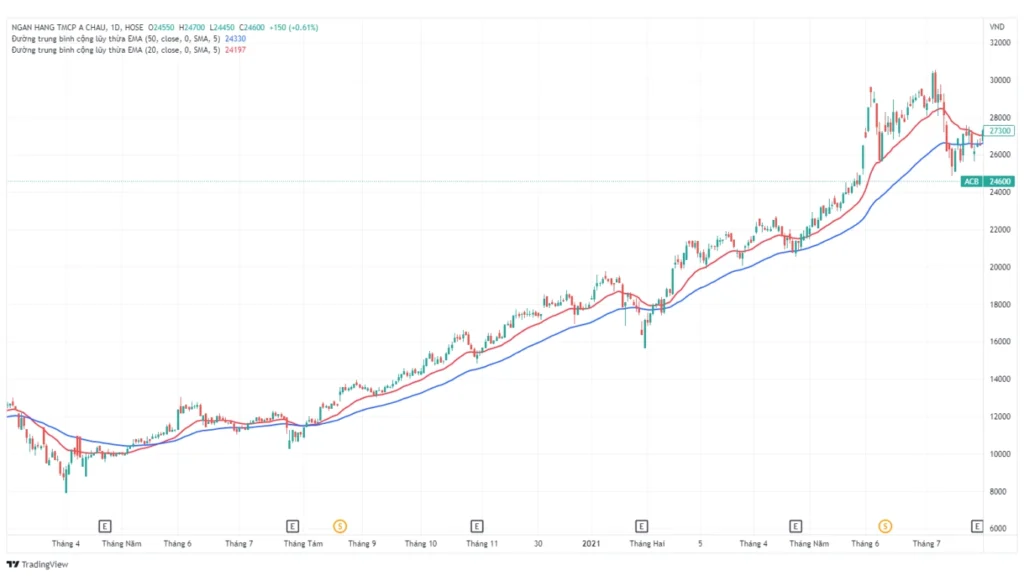Click the rightmost earnings E marker

[x=978, y=525]
